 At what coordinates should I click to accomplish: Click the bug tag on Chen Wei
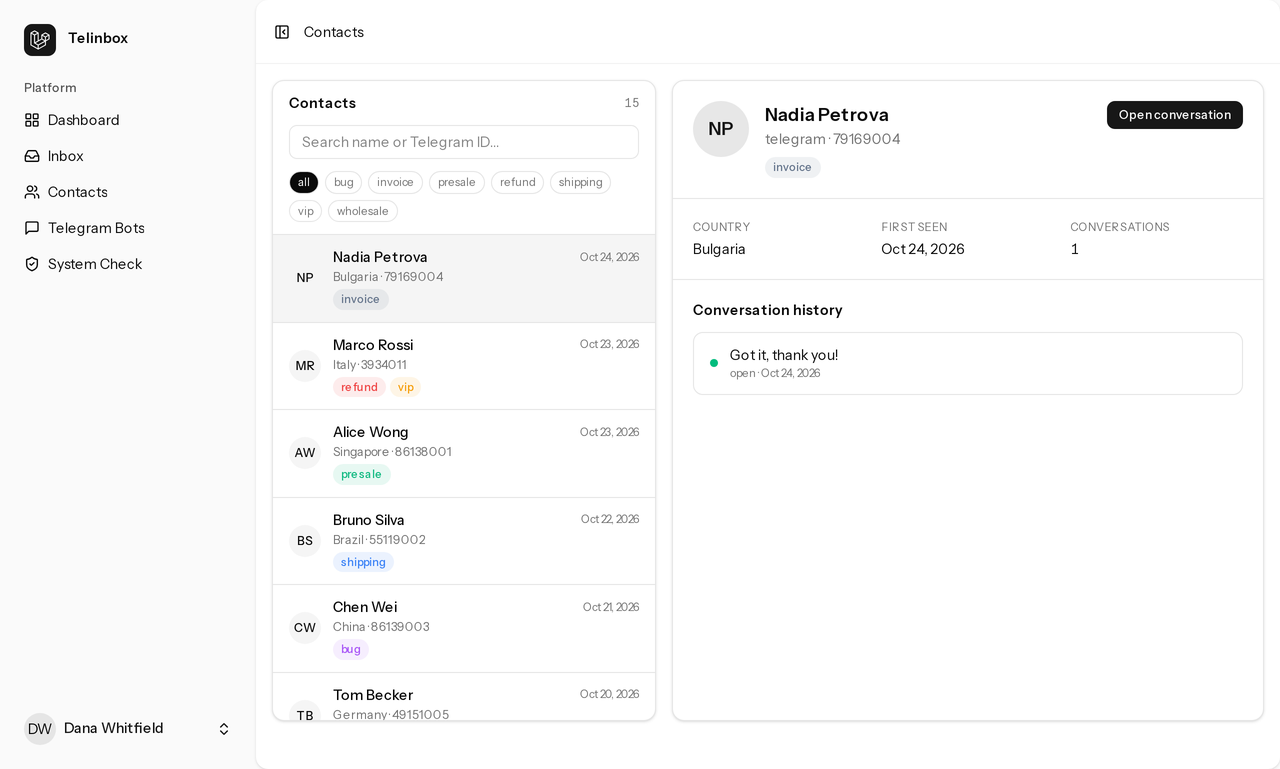[x=351, y=649]
